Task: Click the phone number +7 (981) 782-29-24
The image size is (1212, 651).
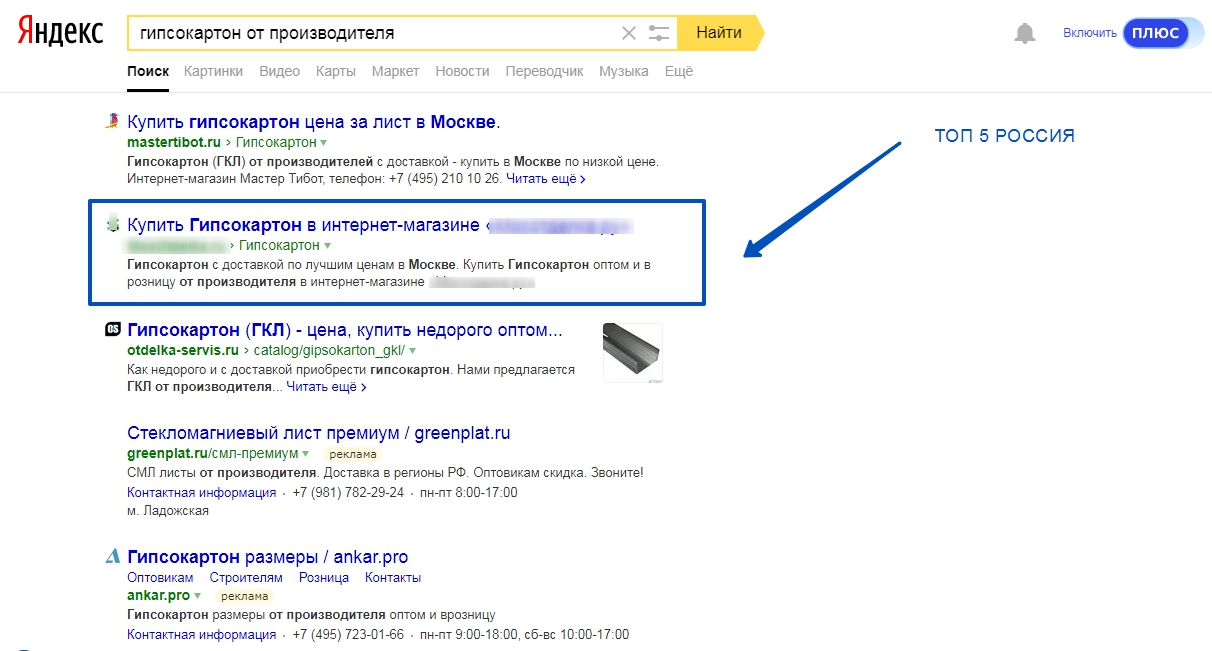Action: [349, 492]
